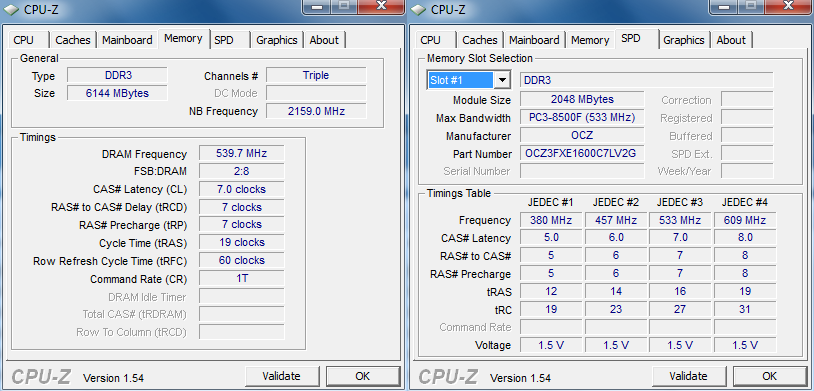814x391 pixels.
Task: Click JEDEC #2 tRAS value 14
Action: point(616,291)
